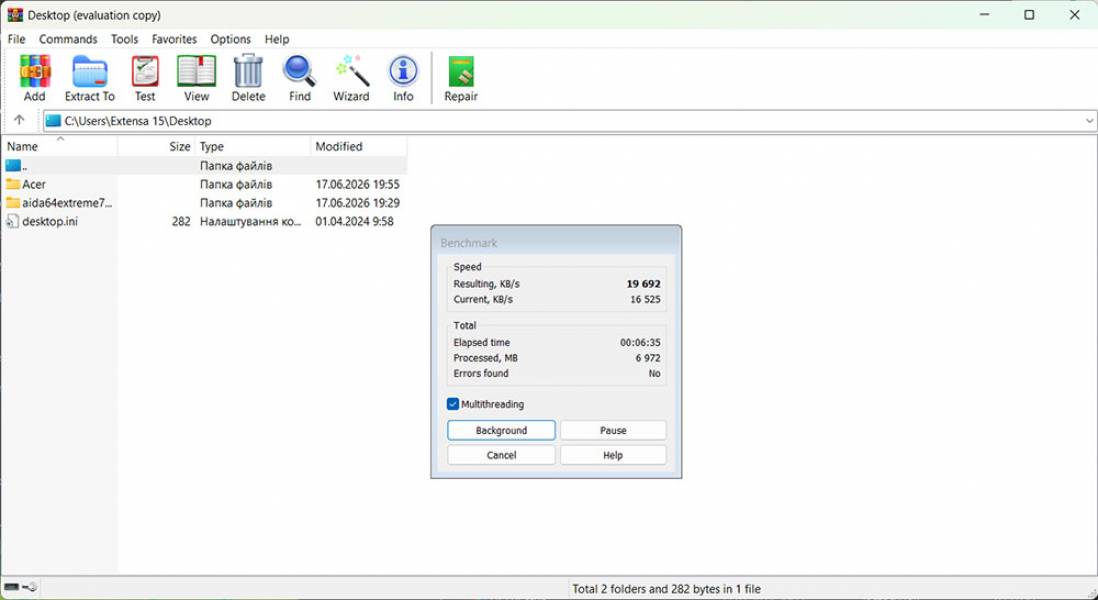The width and height of the screenshot is (1098, 600).
Task: Click the drive icon in status bar
Action: click(11, 587)
